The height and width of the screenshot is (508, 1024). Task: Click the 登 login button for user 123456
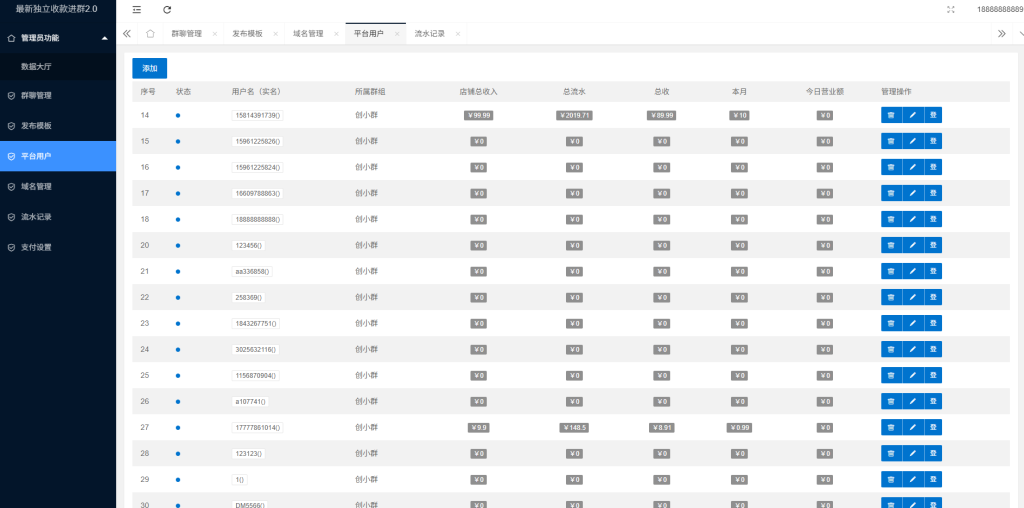click(x=933, y=245)
